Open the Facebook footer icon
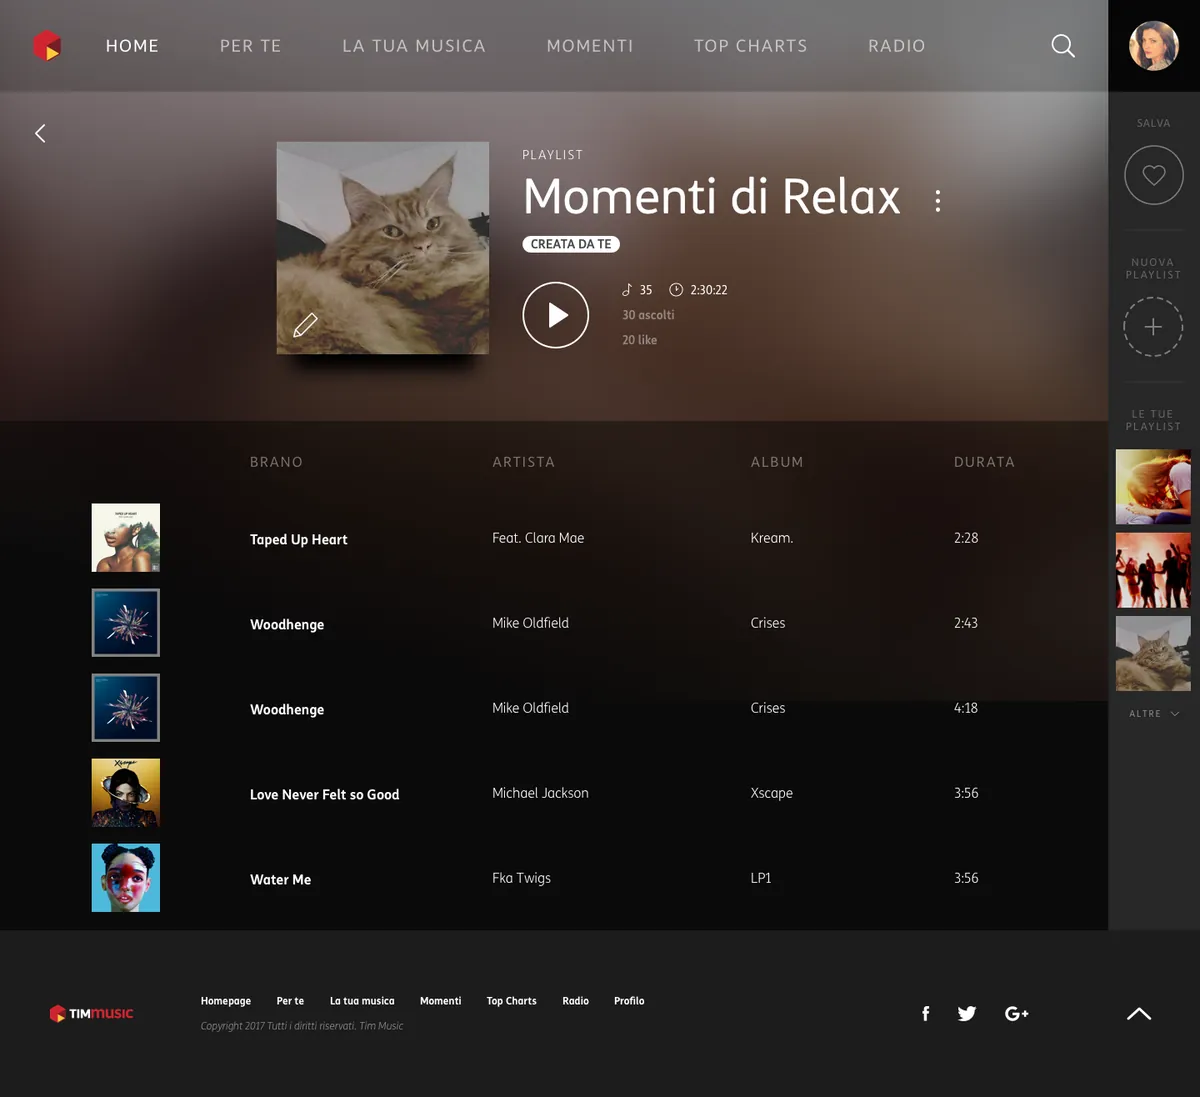Viewport: 1200px width, 1097px height. tap(926, 1014)
